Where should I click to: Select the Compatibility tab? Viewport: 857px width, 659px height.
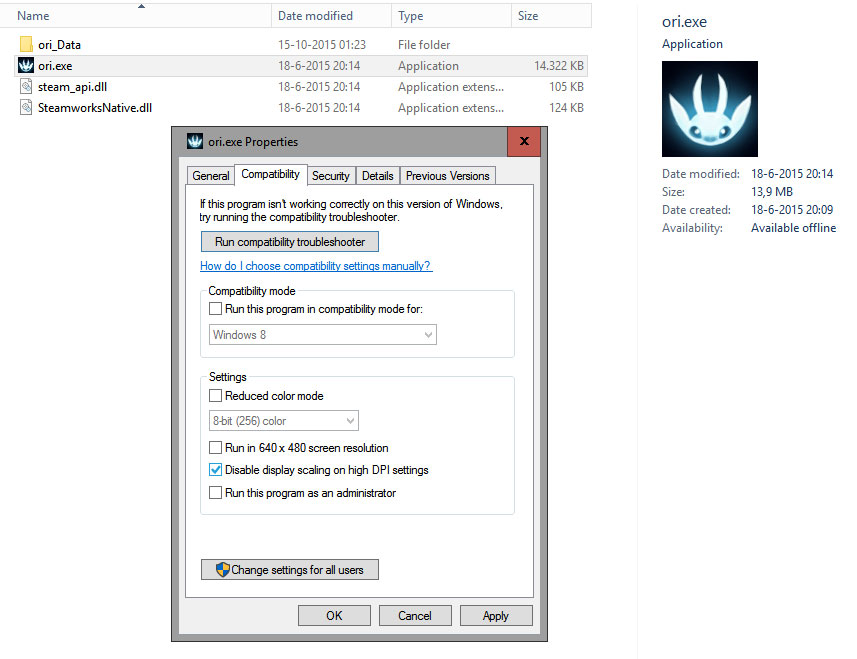(271, 174)
